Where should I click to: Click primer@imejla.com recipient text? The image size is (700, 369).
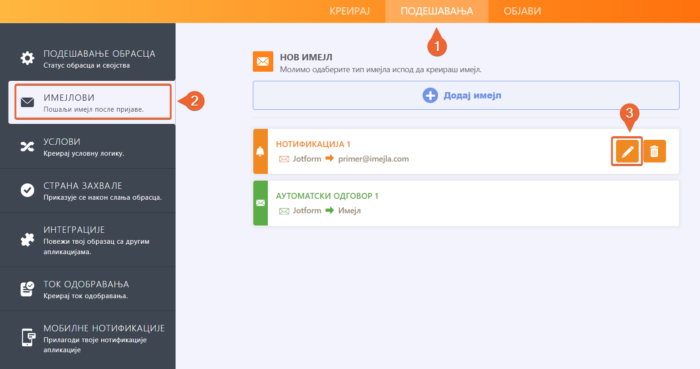[x=373, y=159]
